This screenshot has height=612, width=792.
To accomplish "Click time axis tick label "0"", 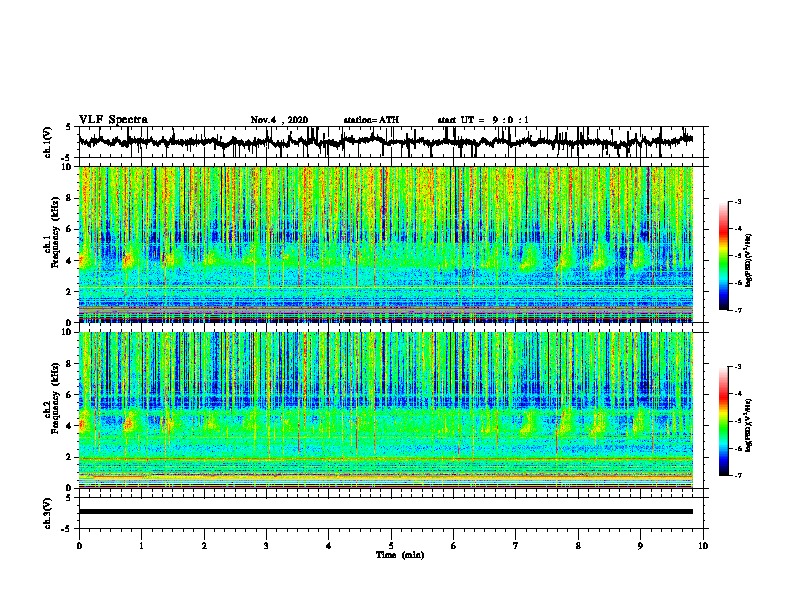I will 79,546.
